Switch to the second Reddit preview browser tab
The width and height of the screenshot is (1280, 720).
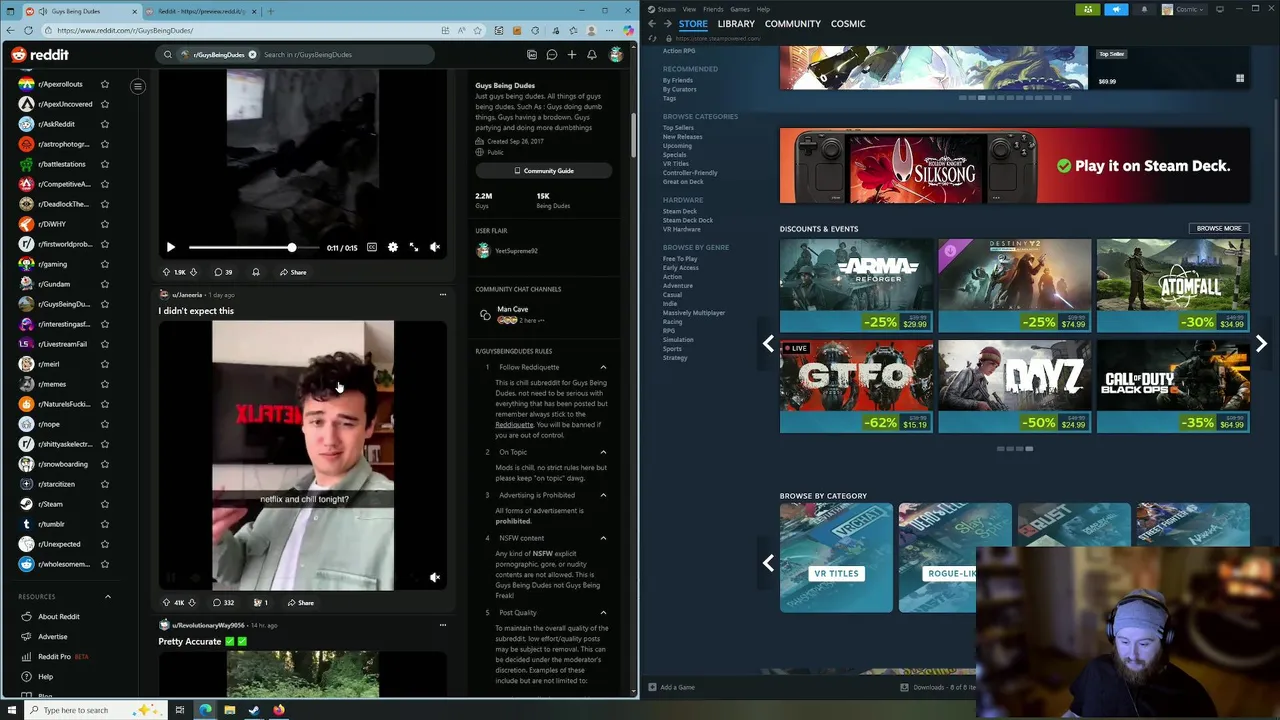point(200,11)
